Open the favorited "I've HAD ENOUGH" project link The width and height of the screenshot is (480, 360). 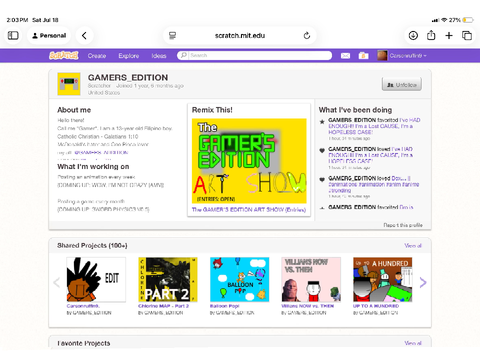click(x=374, y=126)
